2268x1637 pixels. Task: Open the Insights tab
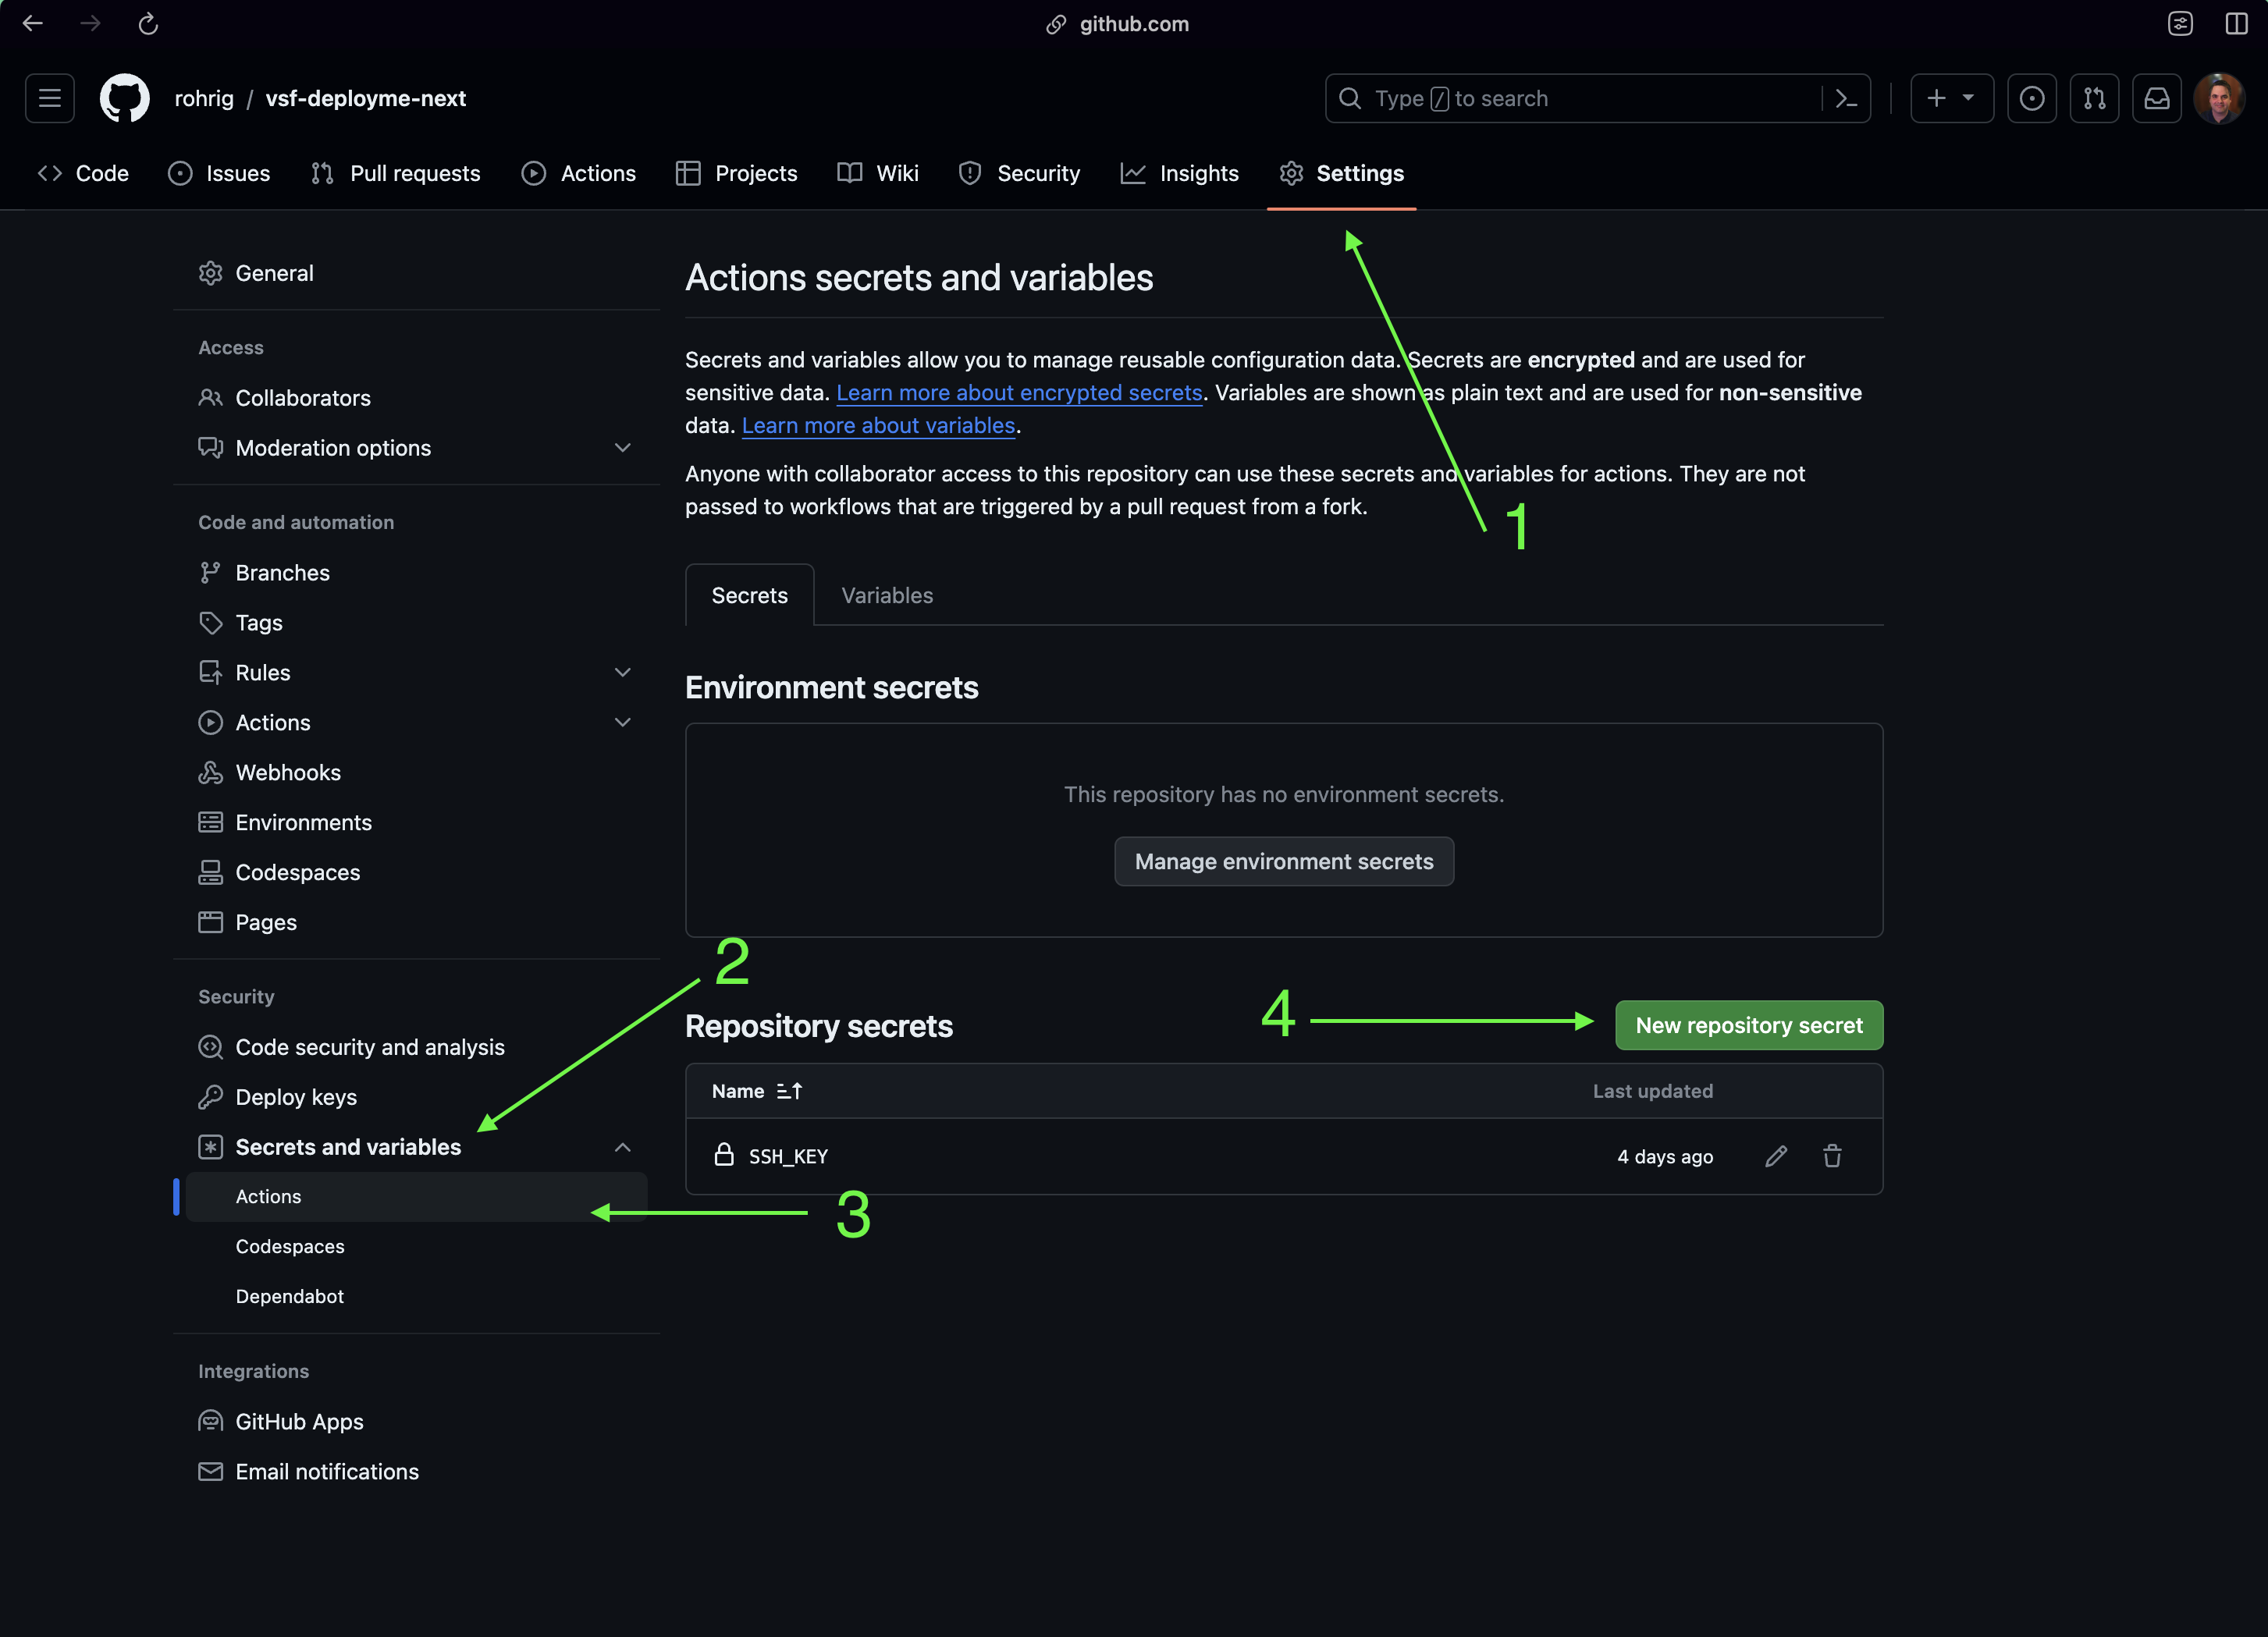pos(1180,173)
